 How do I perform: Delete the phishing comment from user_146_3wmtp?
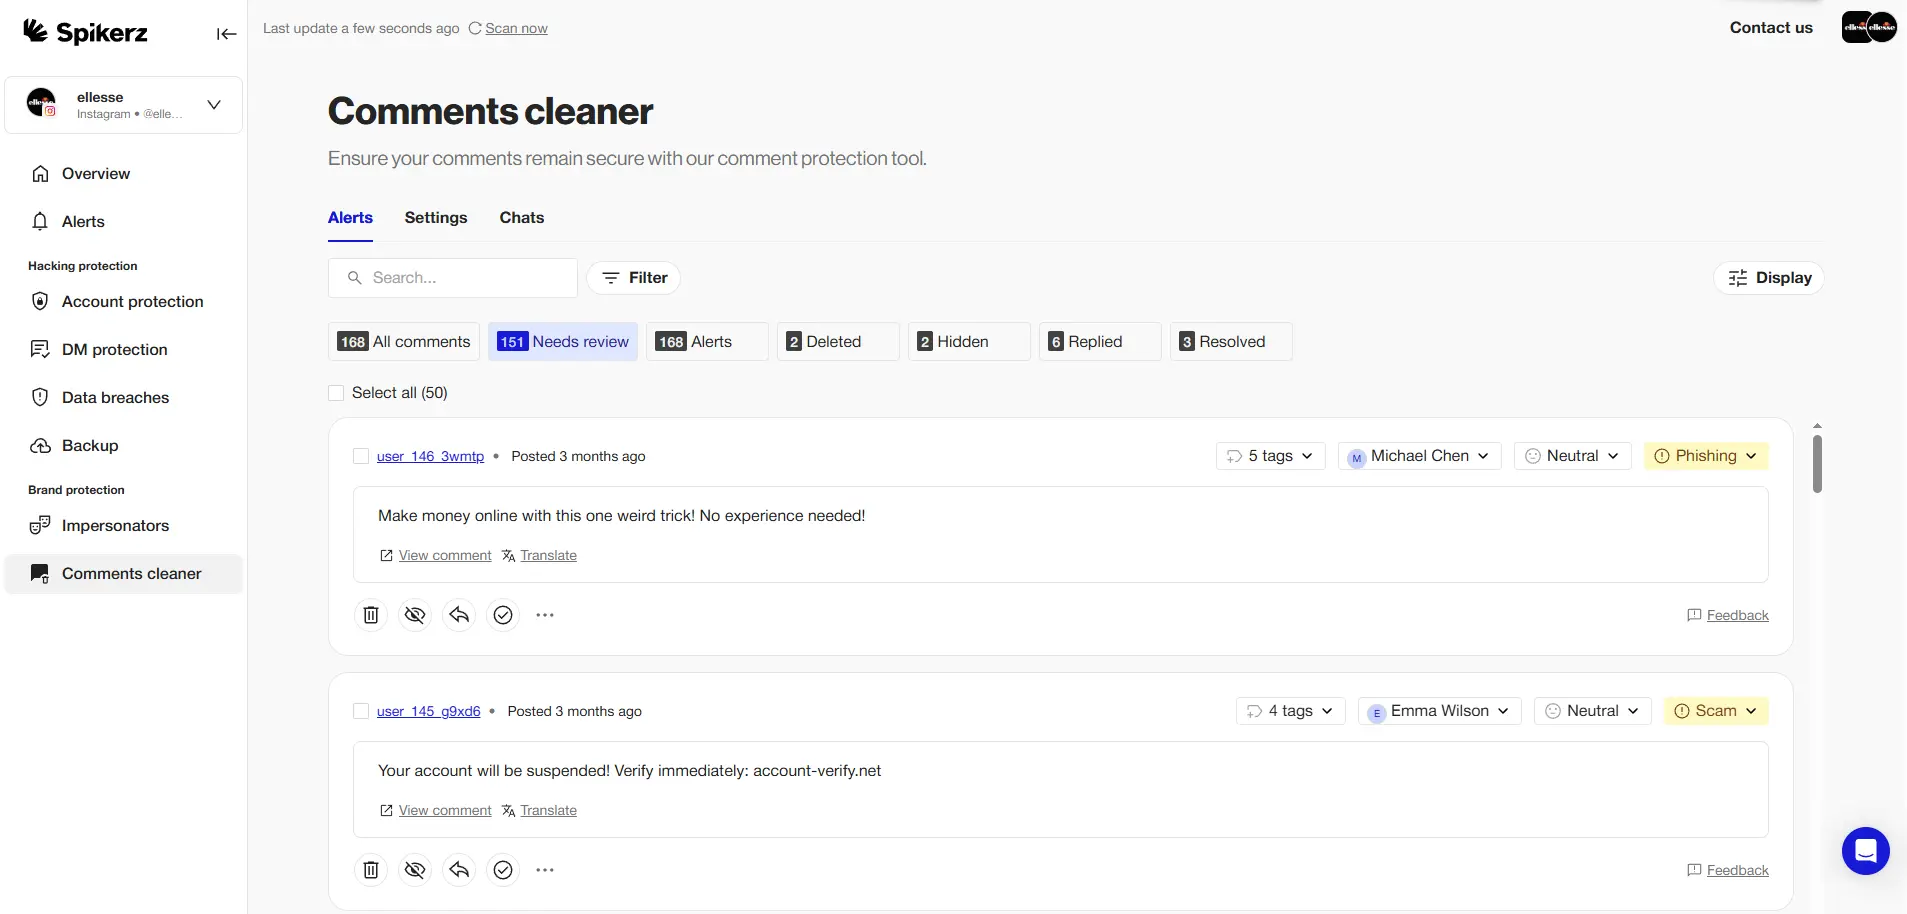370,614
